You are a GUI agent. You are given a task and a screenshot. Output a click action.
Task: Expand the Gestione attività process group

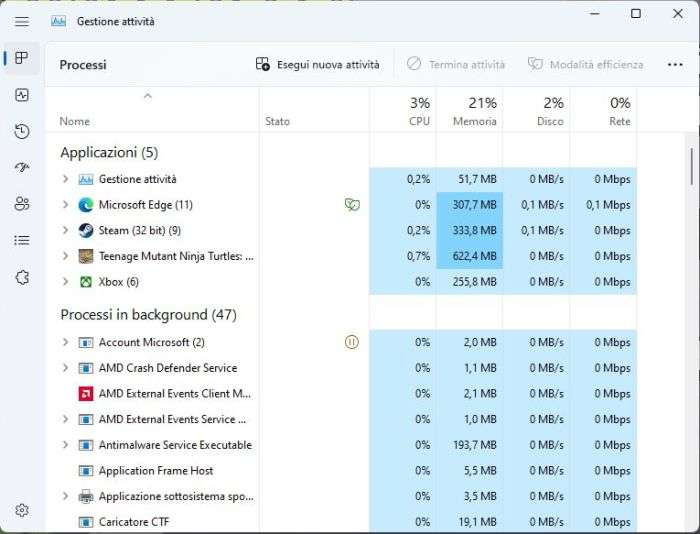tap(66, 179)
